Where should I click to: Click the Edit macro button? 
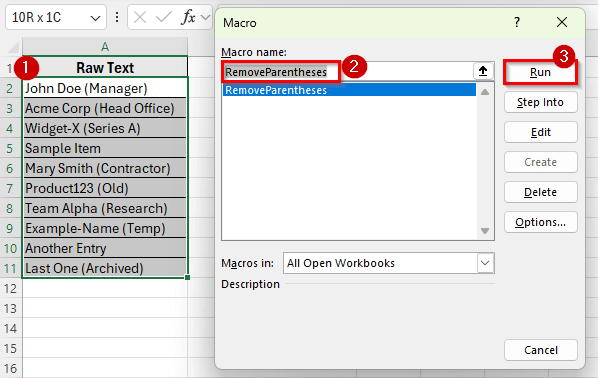pyautogui.click(x=540, y=132)
